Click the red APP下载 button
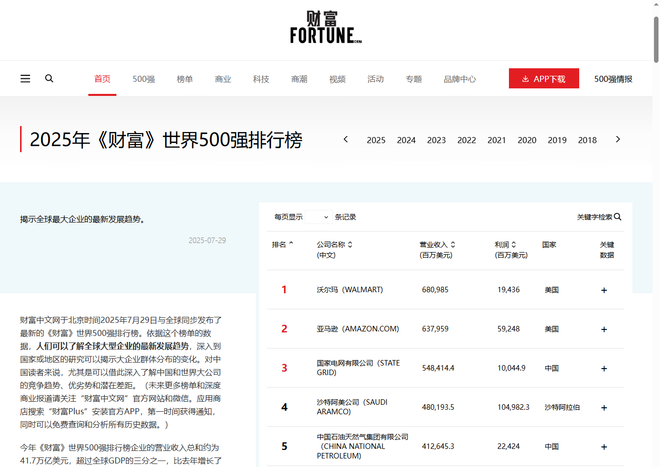Screen dimensions: 660x467 [x=544, y=78]
